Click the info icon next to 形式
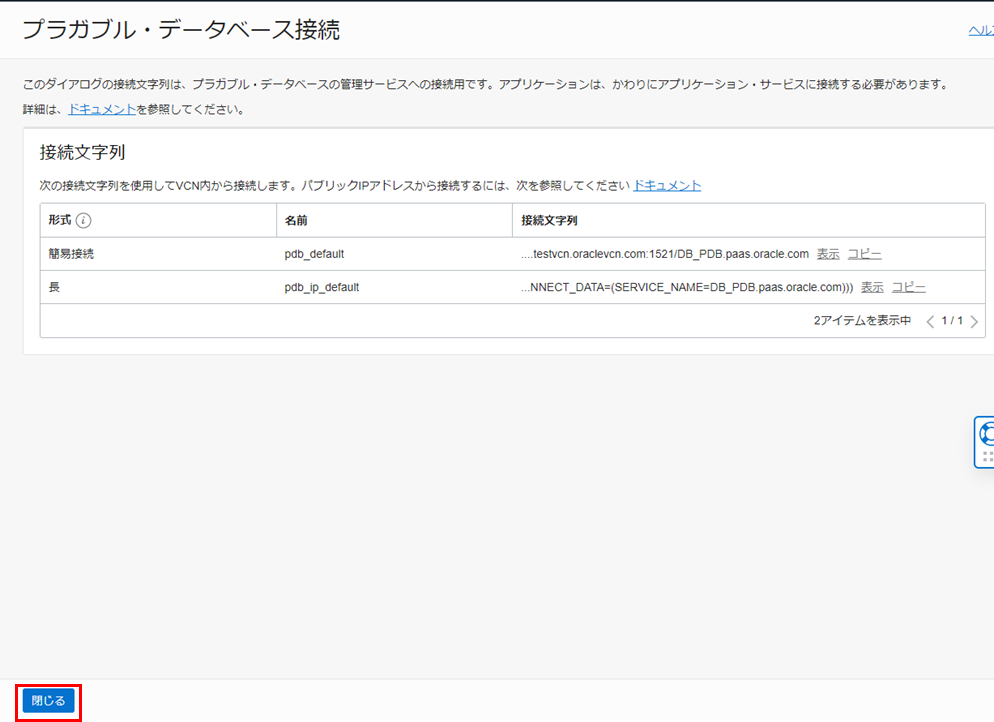Screen dimensions: 994x722 84,221
